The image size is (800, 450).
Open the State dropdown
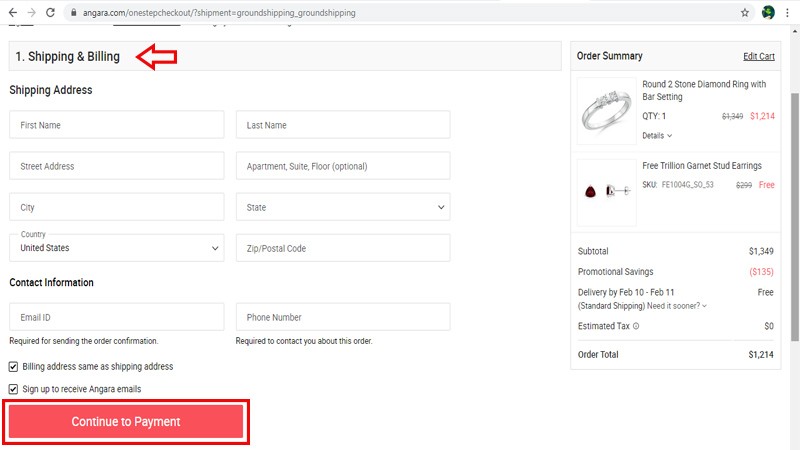click(x=343, y=208)
